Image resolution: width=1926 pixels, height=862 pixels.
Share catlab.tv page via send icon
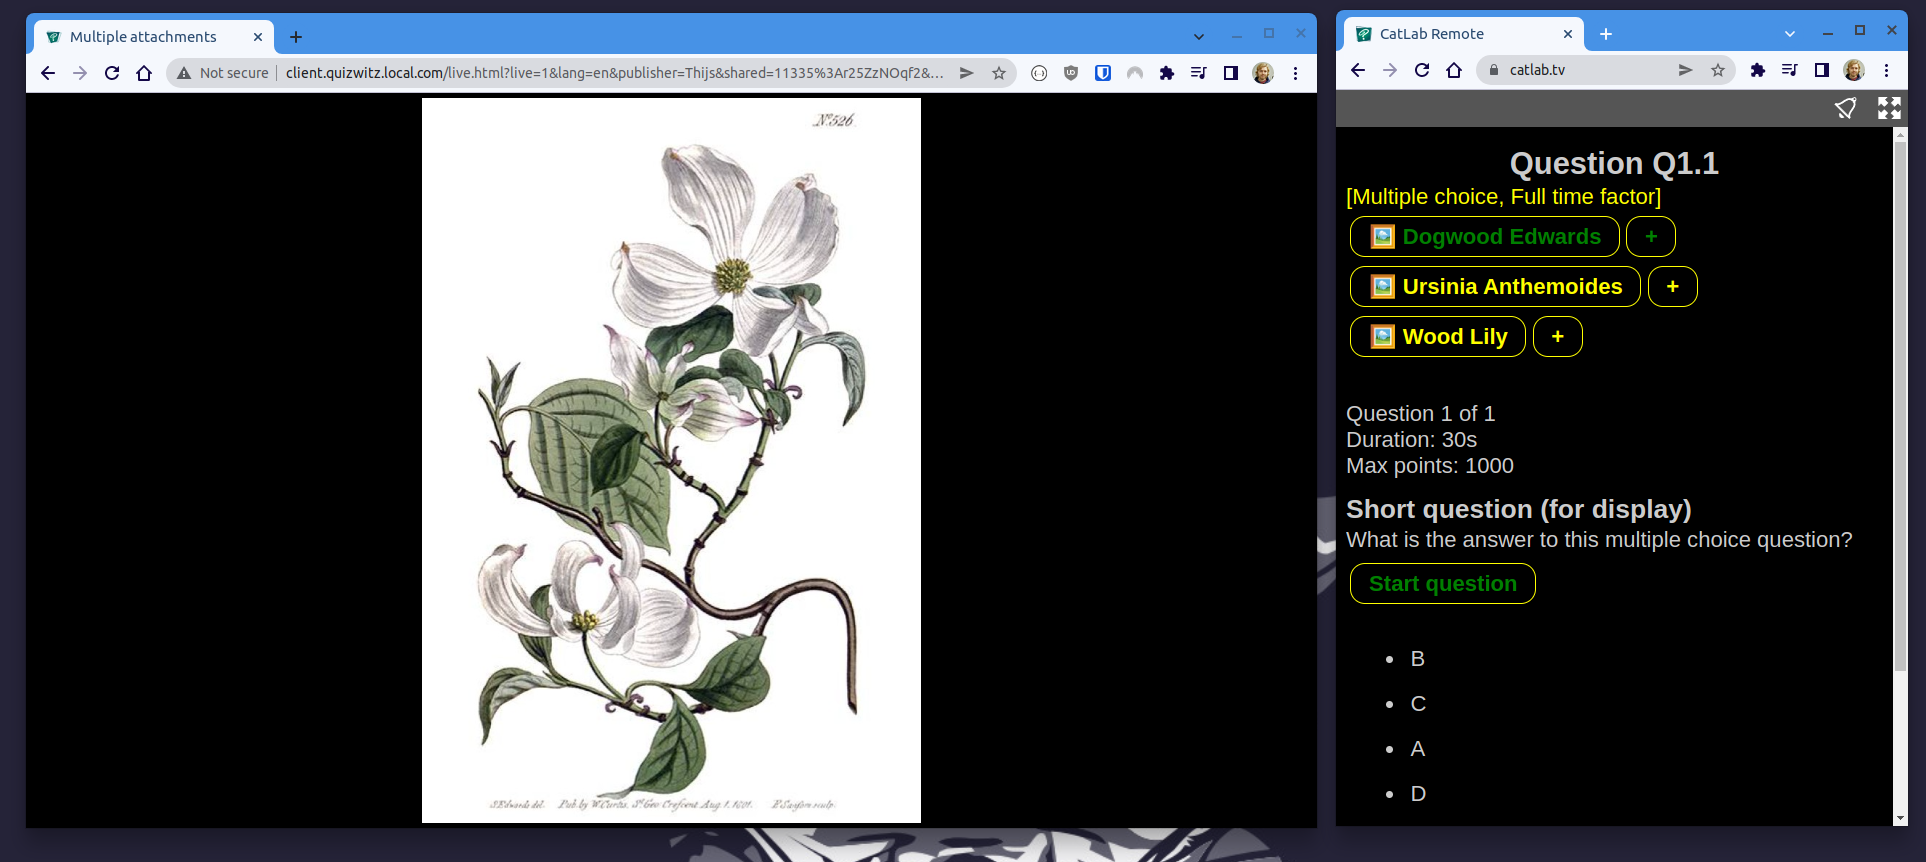(1685, 70)
